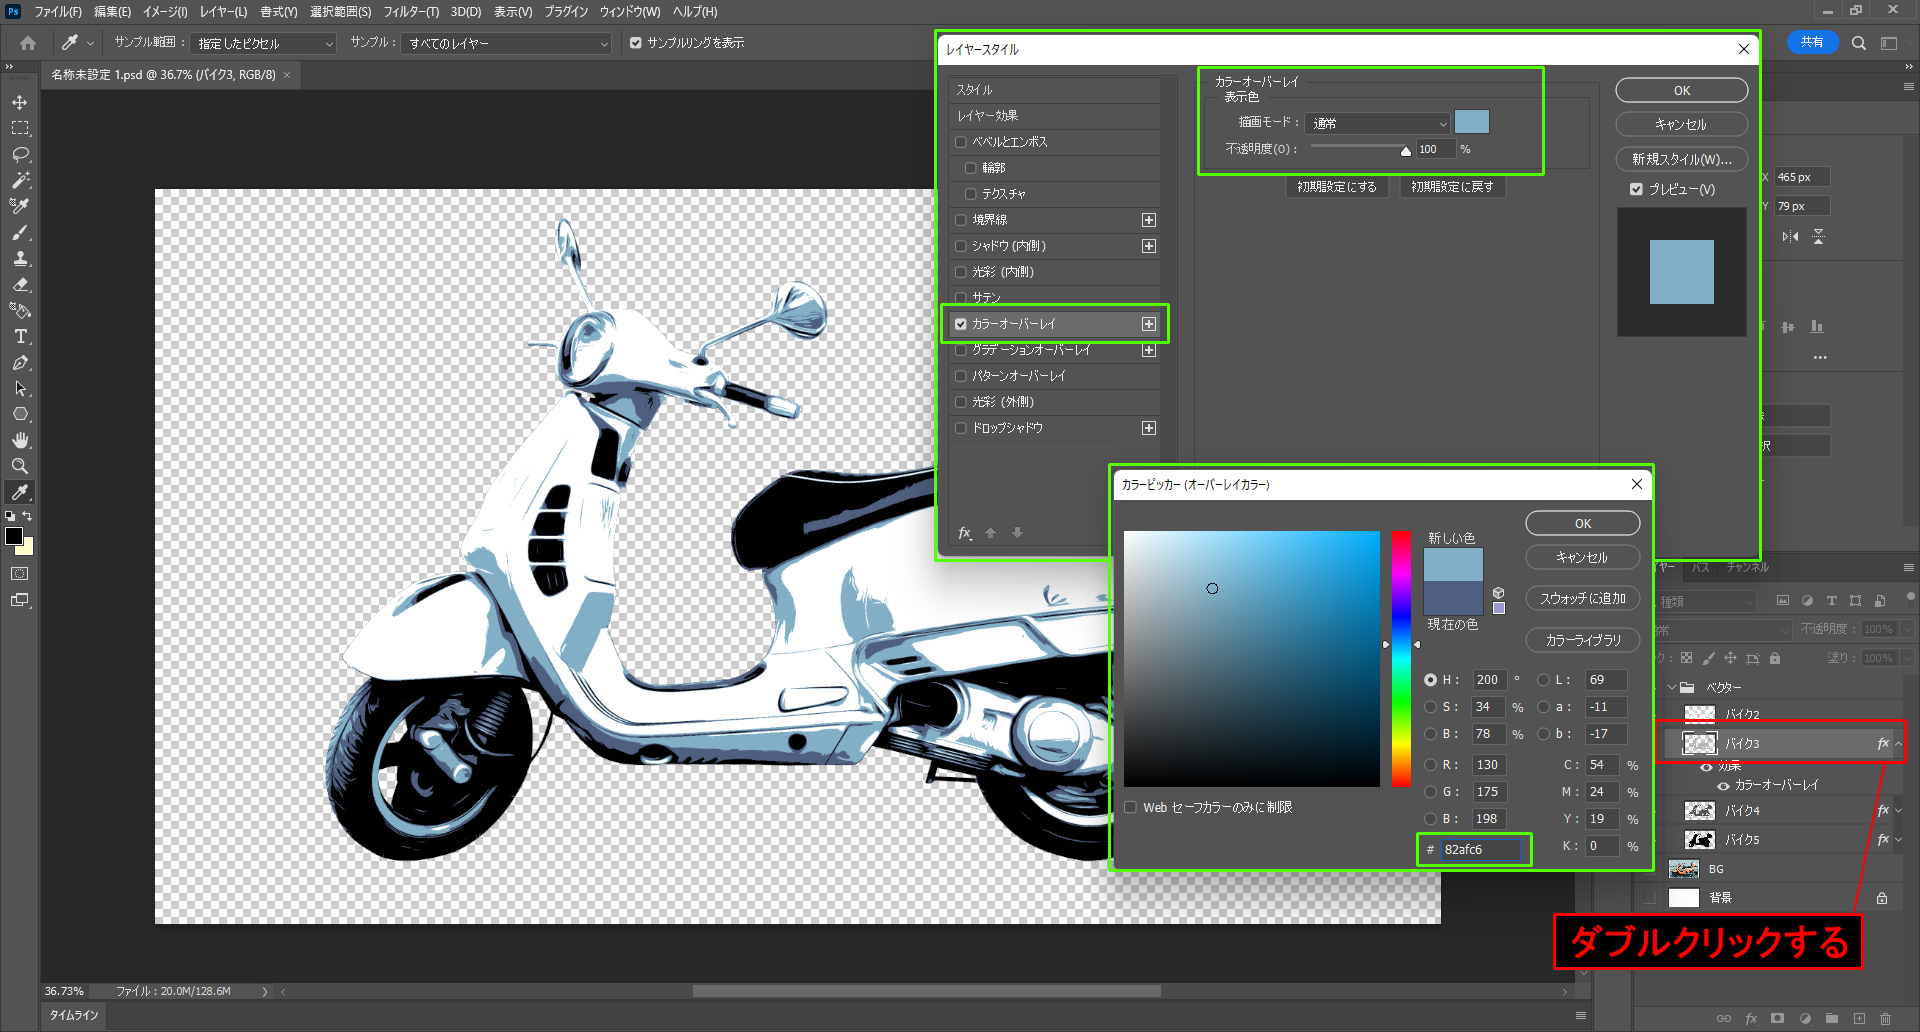Select the Horizontal Type tool

pyautogui.click(x=20, y=337)
